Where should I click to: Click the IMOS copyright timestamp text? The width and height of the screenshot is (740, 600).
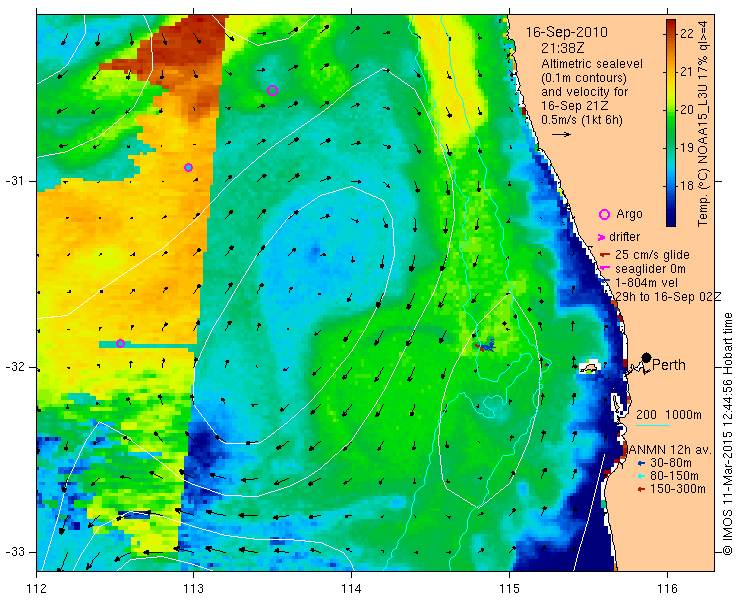coord(727,434)
